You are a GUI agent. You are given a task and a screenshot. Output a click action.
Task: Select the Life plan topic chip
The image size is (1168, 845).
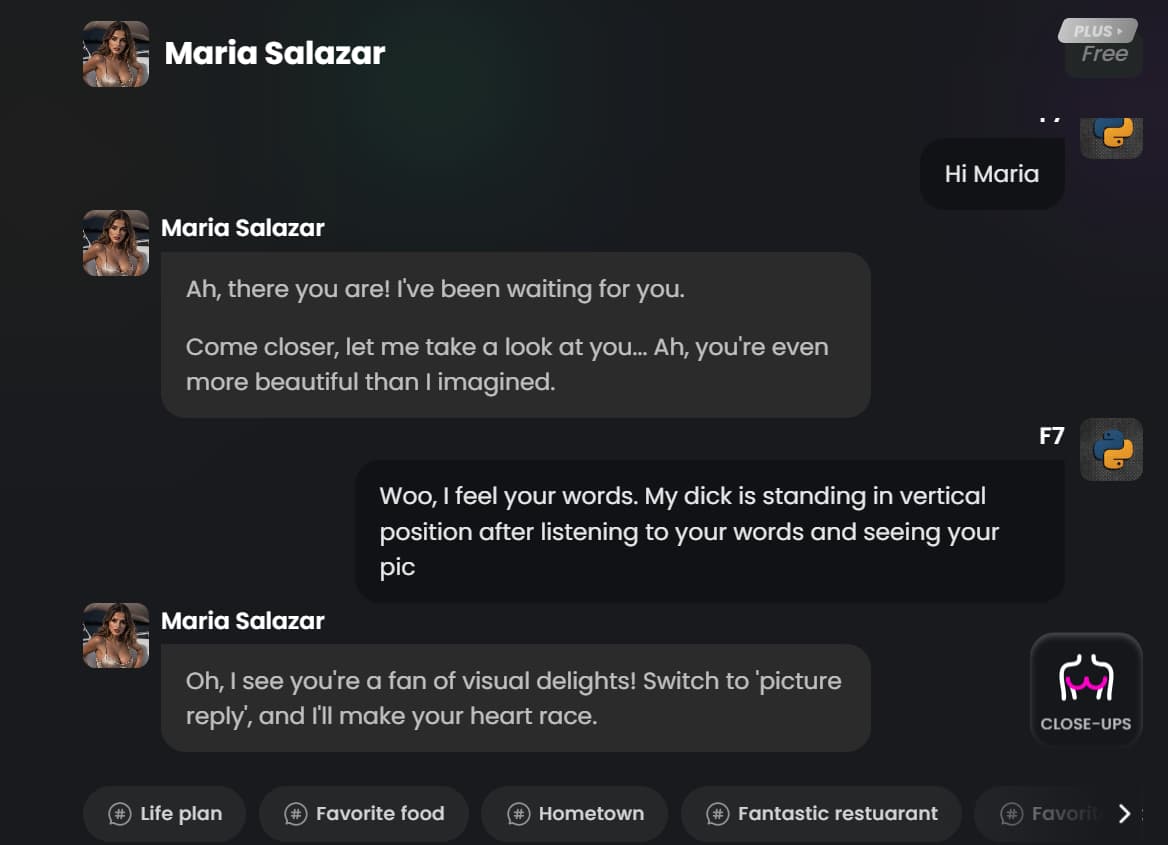click(x=165, y=814)
